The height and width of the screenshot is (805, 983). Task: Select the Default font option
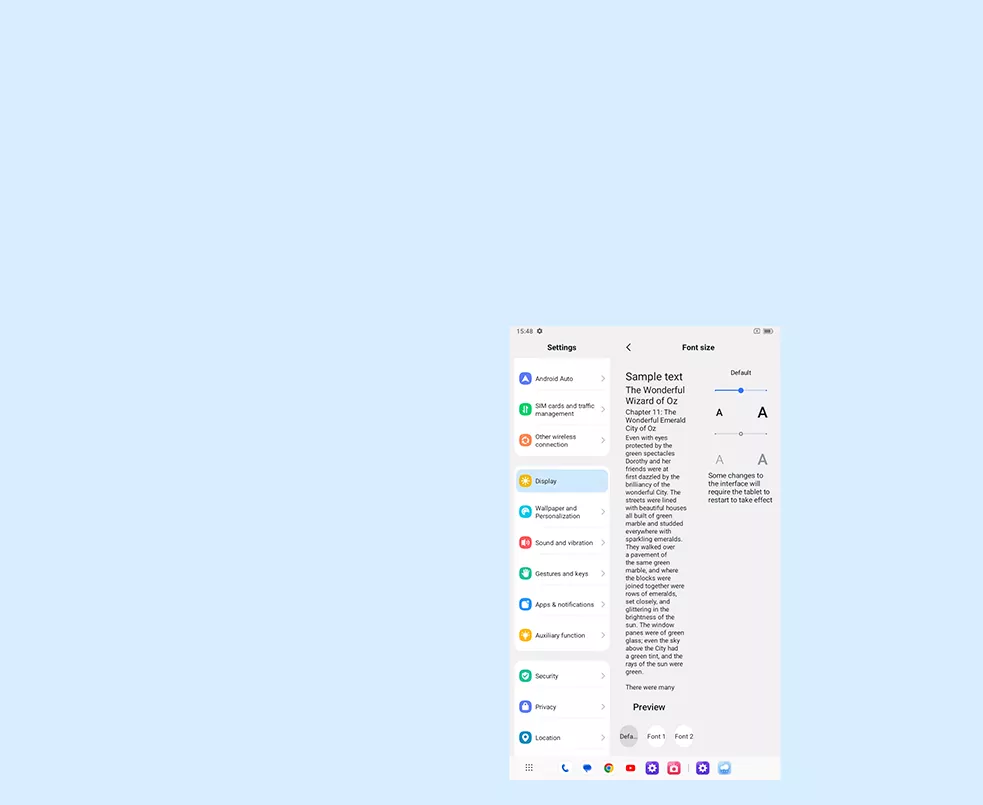628,736
